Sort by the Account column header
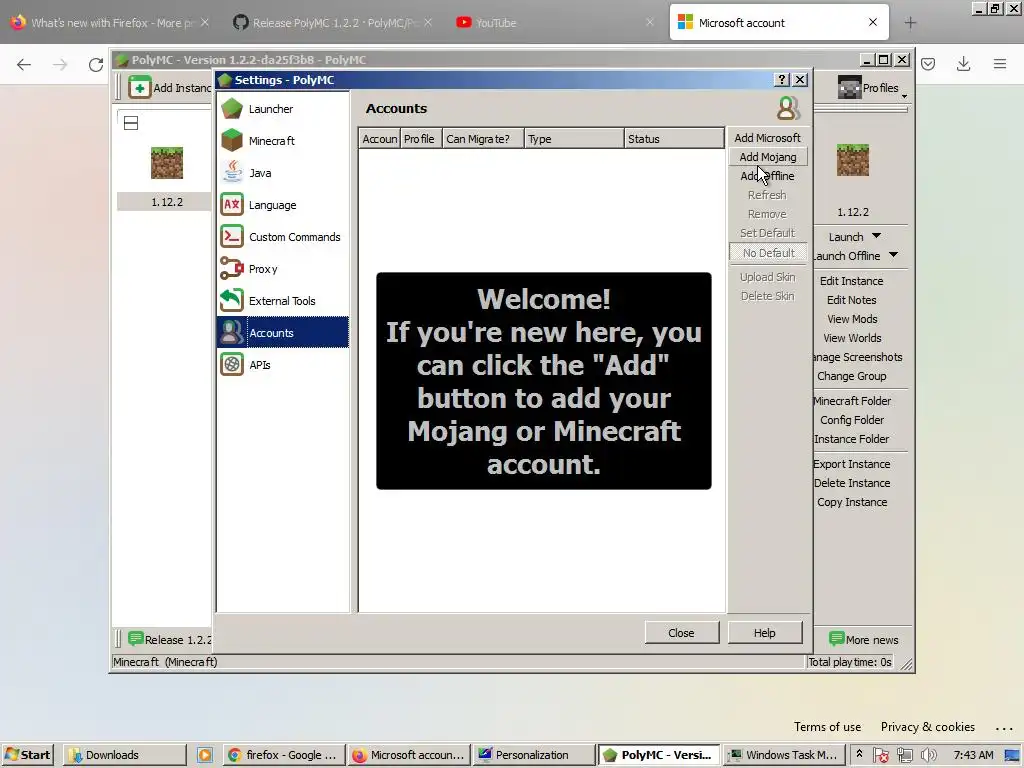The width and height of the screenshot is (1024, 768). pyautogui.click(x=379, y=138)
